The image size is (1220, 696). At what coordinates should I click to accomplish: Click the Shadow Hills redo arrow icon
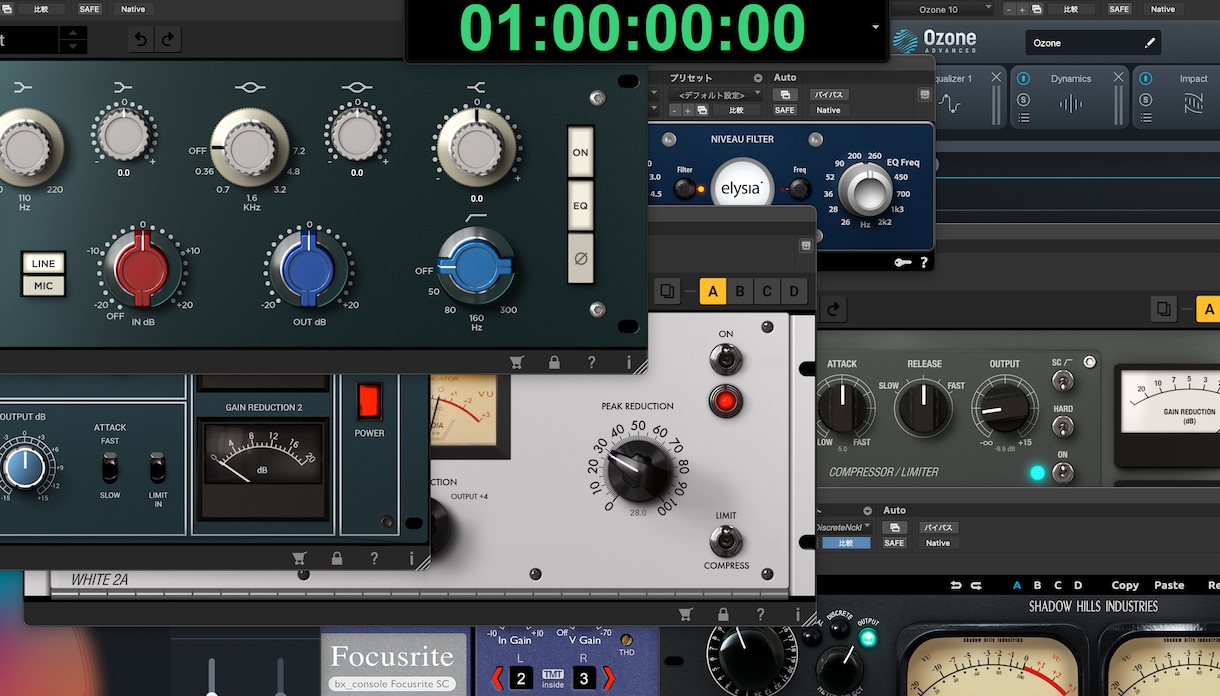pos(976,585)
